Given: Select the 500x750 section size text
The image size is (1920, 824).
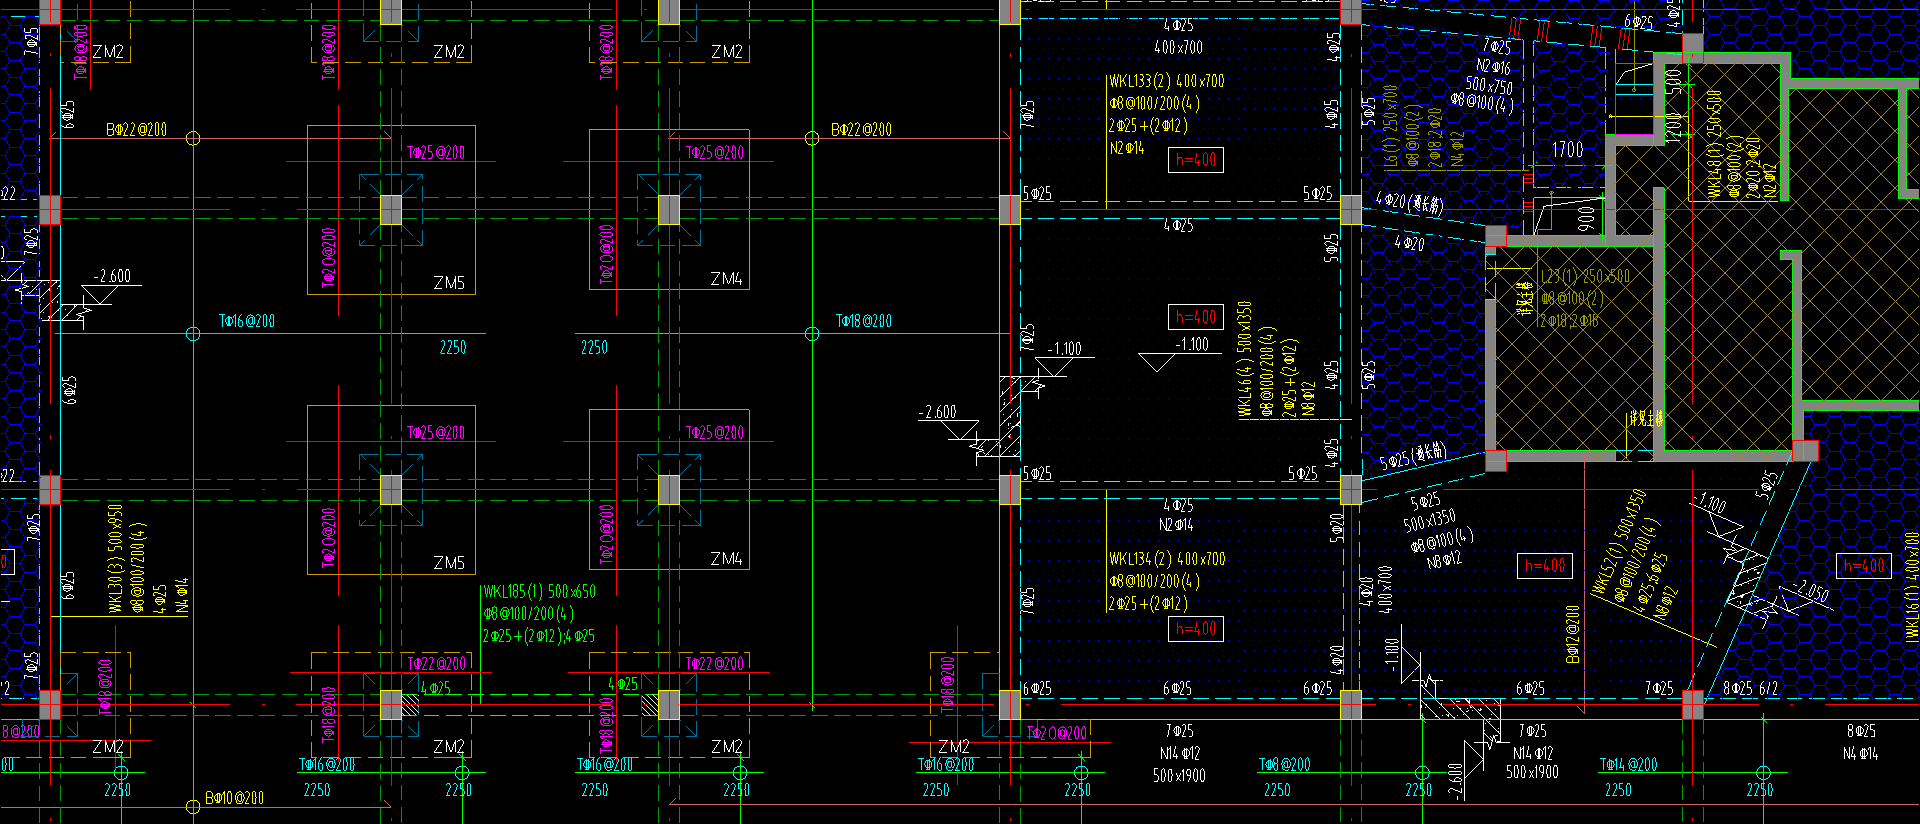Looking at the screenshot, I should [x=1489, y=85].
